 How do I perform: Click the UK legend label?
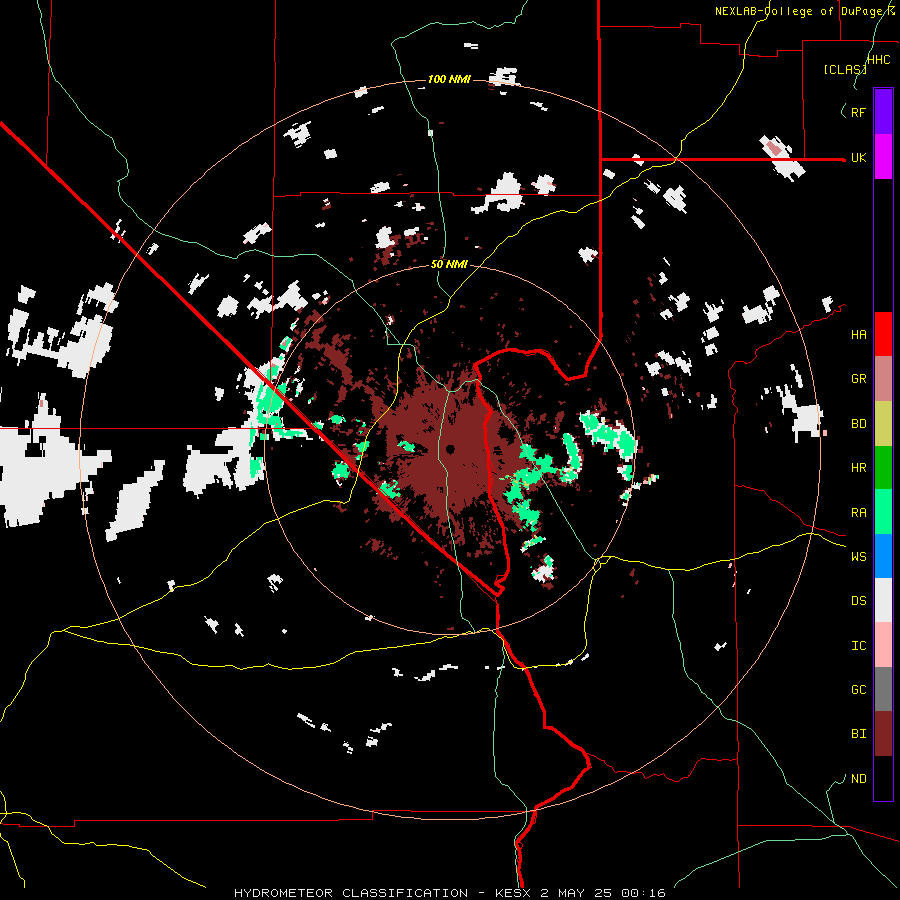858,157
